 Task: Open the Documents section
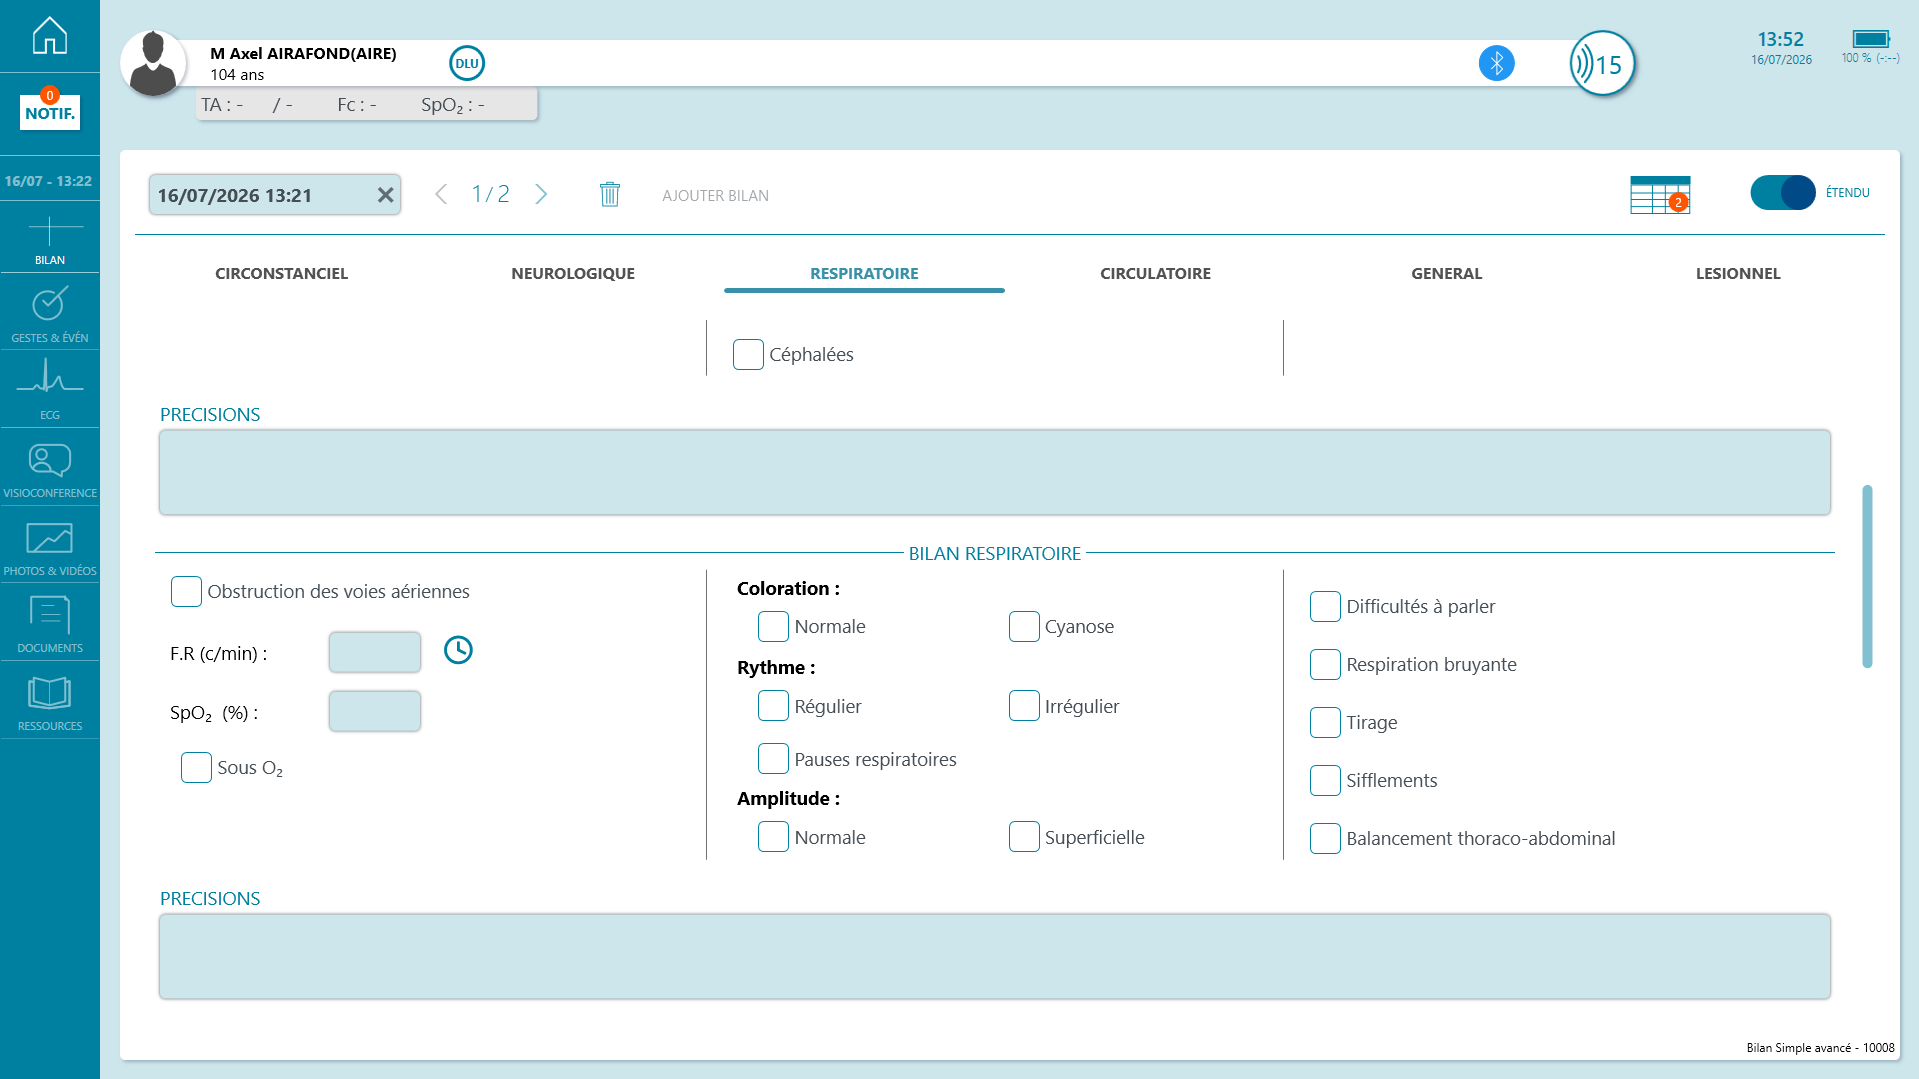50,624
